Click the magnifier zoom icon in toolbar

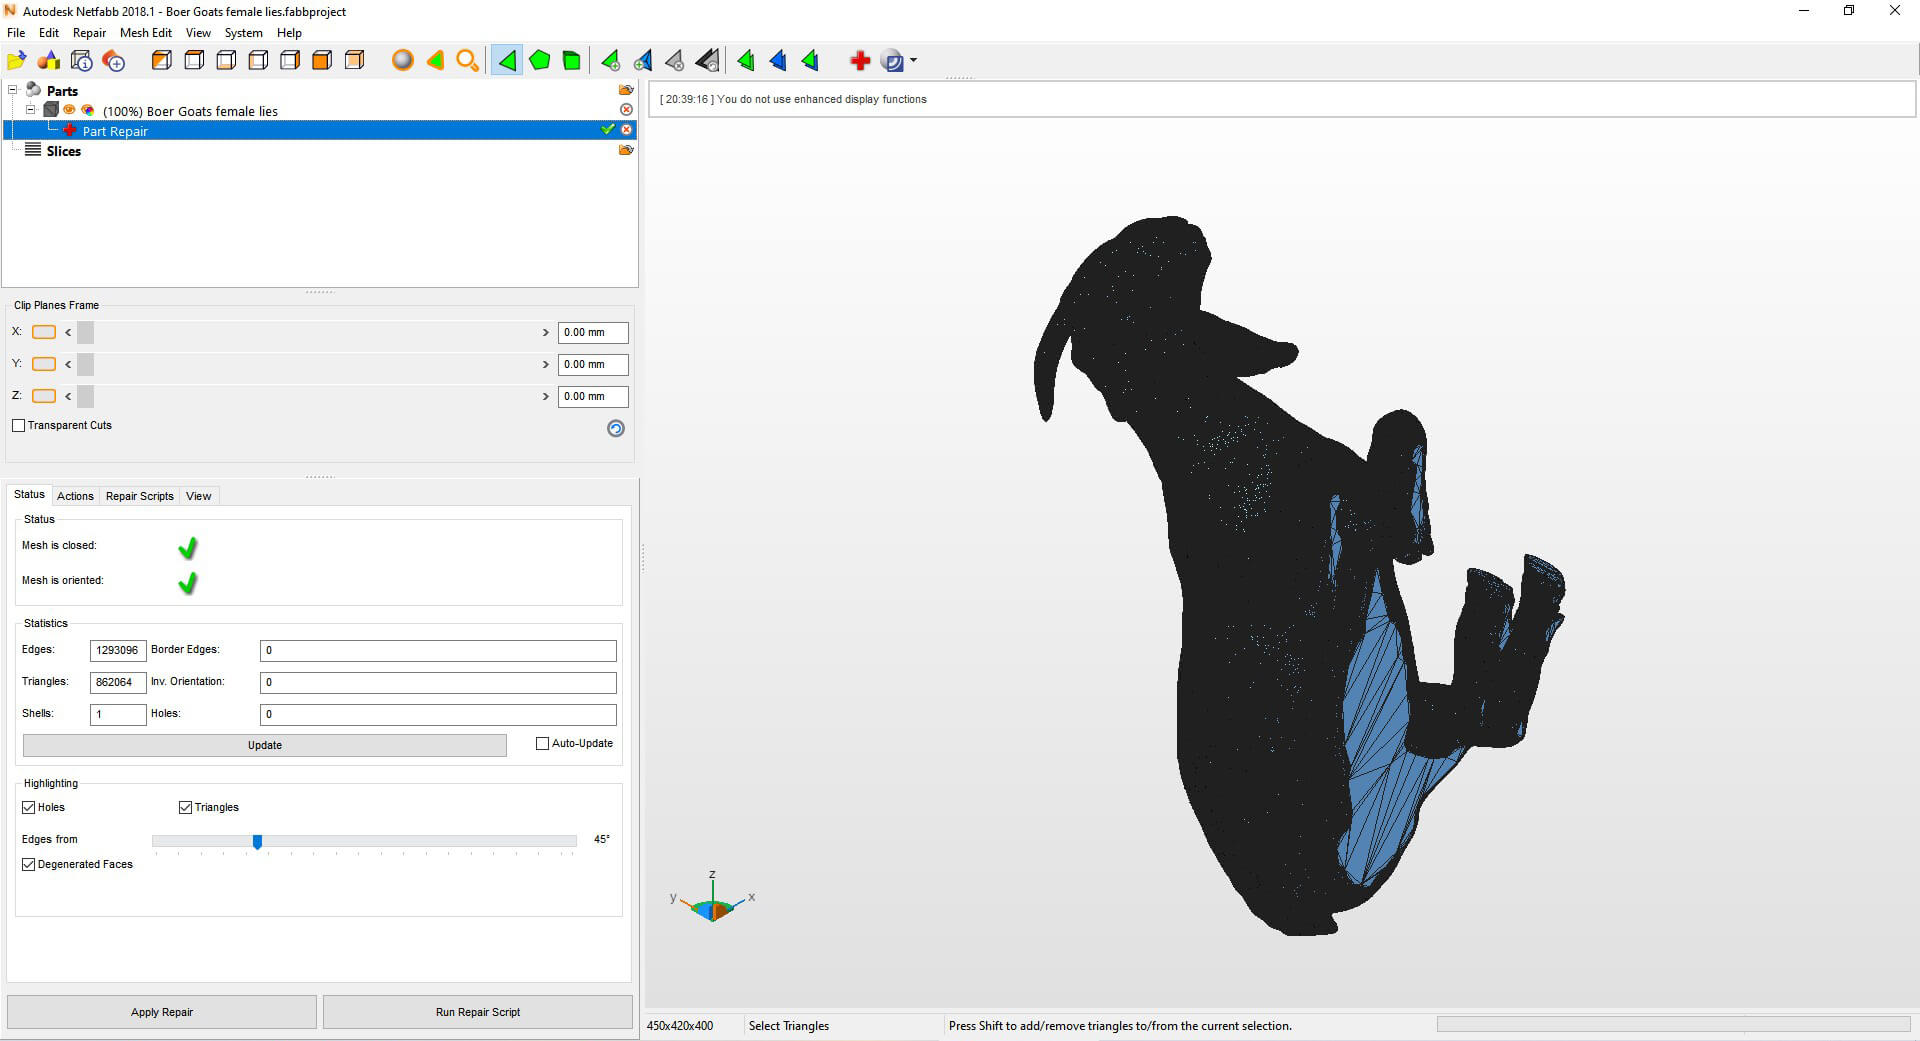coord(467,61)
